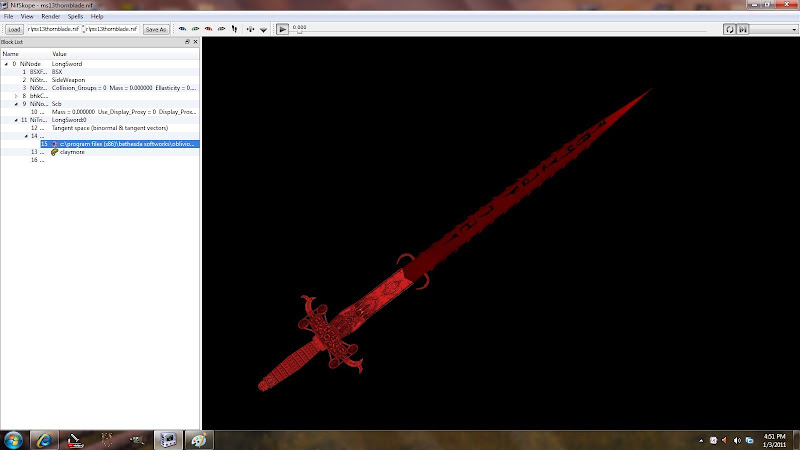Image resolution: width=800 pixels, height=450 pixels.
Task: Select the 9 Scb node row
Action: [x=100, y=104]
